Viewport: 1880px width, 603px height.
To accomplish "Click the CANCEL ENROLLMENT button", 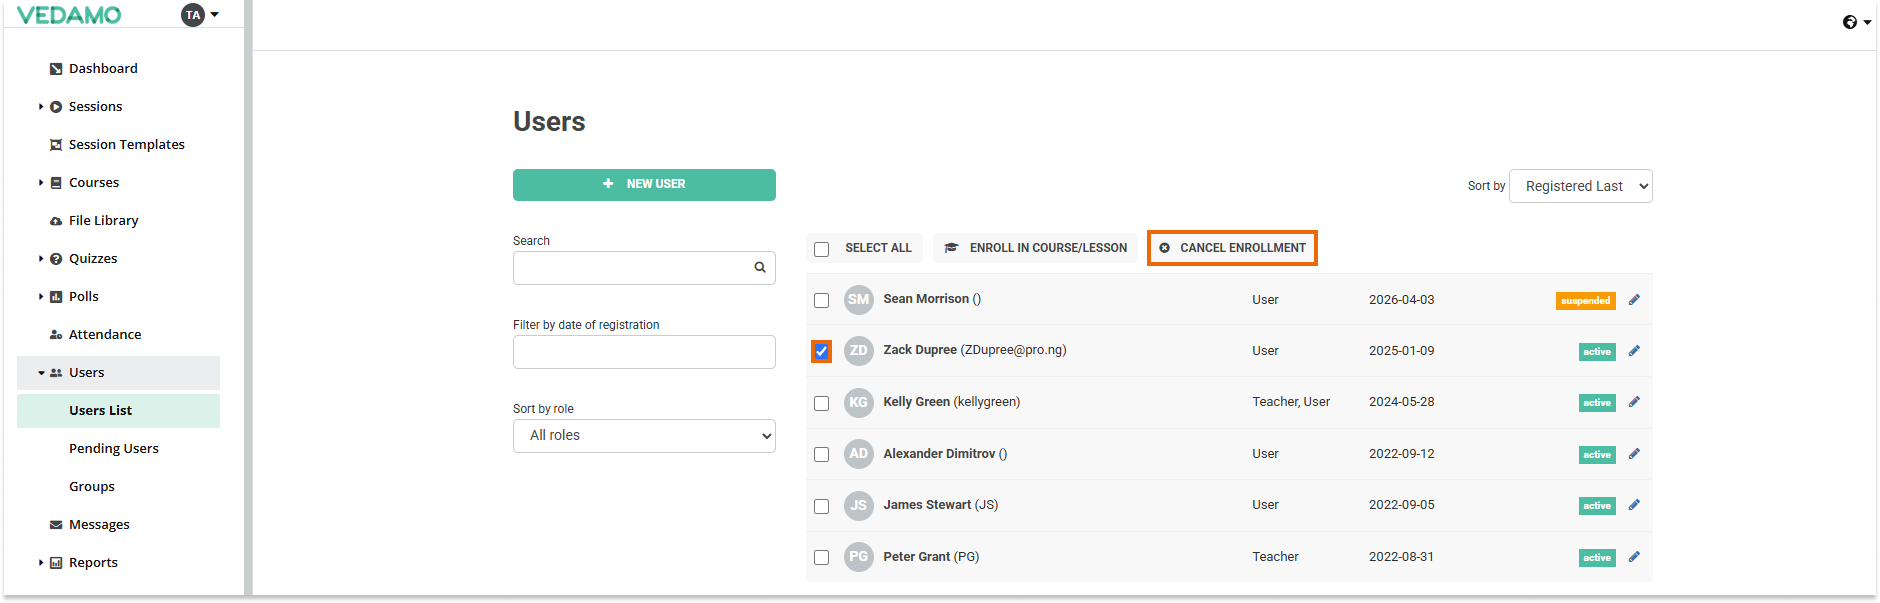I will tap(1232, 248).
